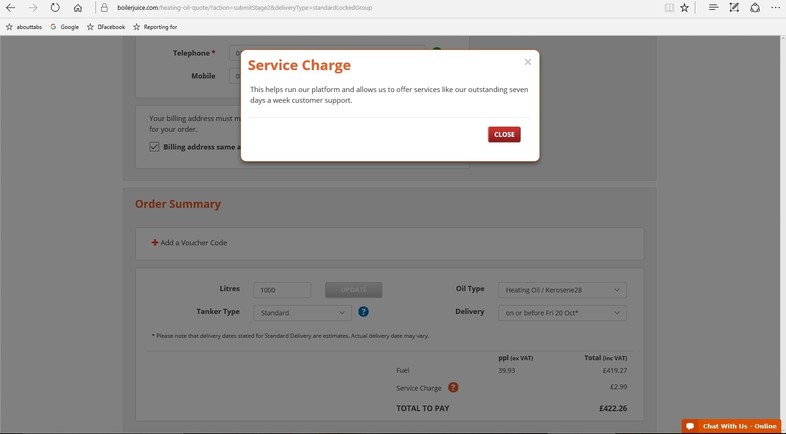Viewport: 786px width, 434px height.
Task: Click the £419.27 fuel total
Action: point(615,370)
